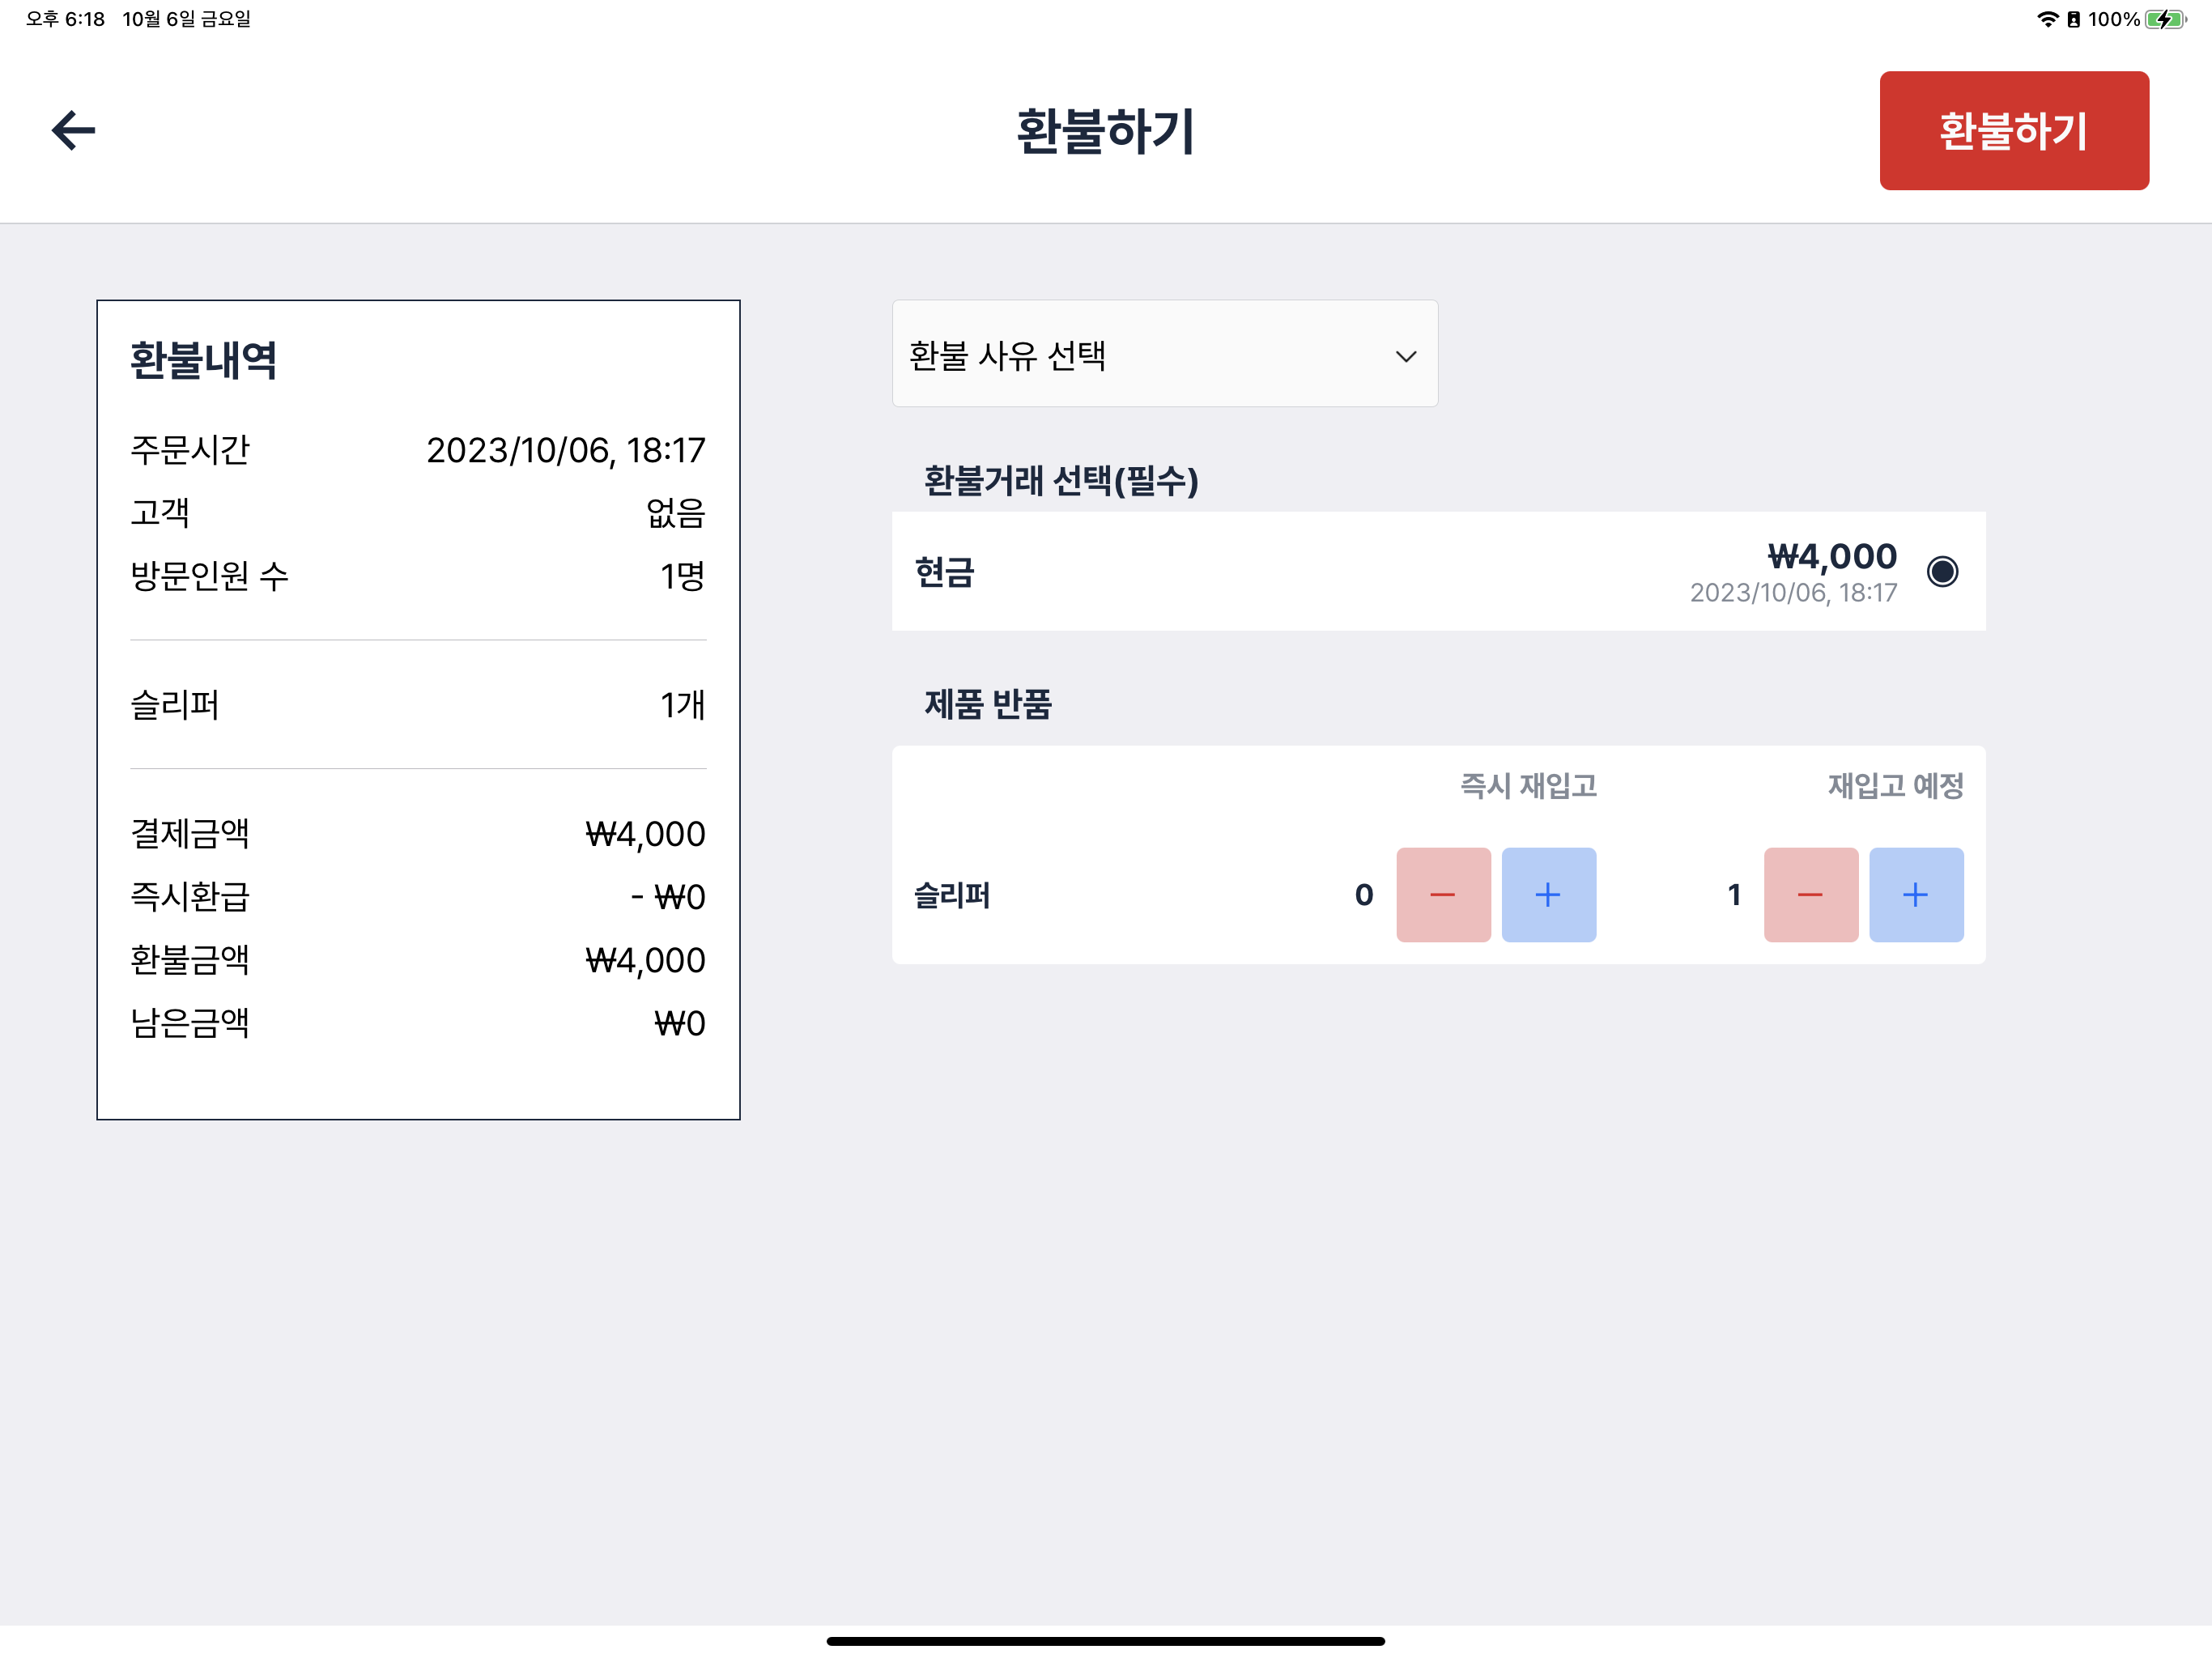Tap the 즉시 재입고 column header
This screenshot has height=1658, width=2212.
(1527, 785)
